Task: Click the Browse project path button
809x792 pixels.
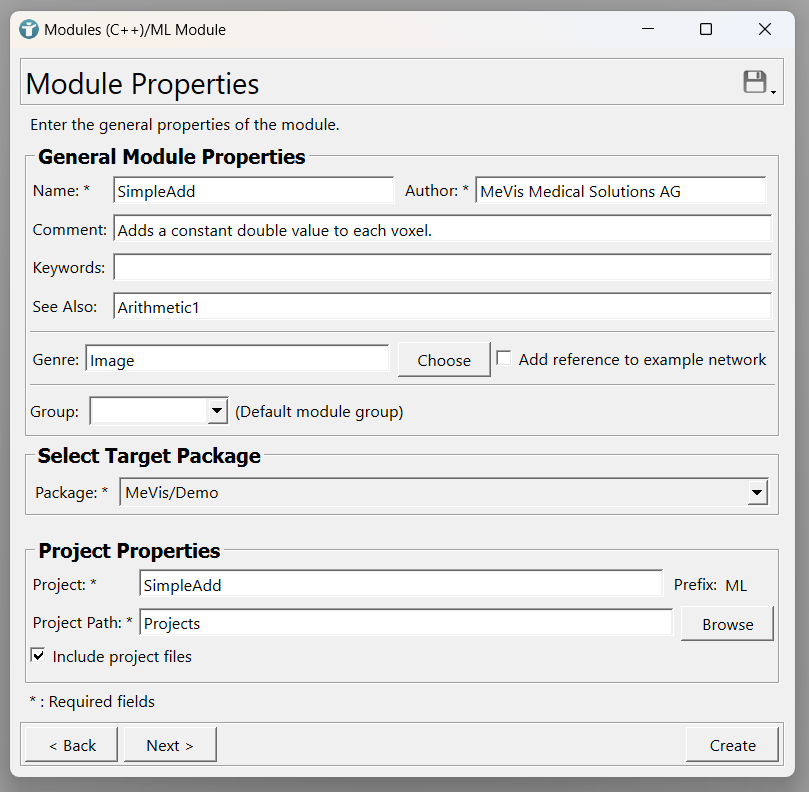Action: [727, 623]
